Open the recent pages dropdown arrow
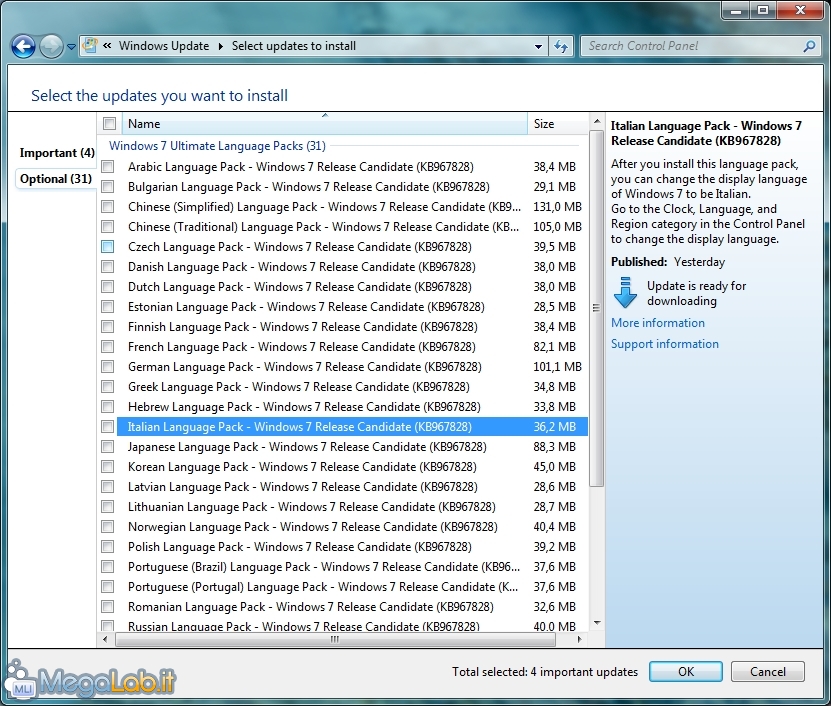Viewport: 831px width, 706px height. (72, 46)
